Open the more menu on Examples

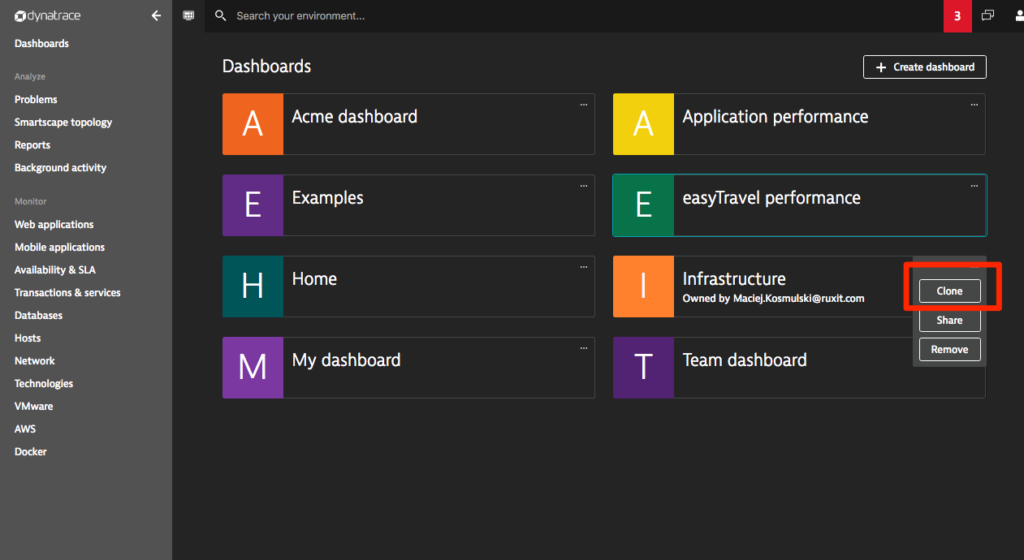pyautogui.click(x=584, y=186)
